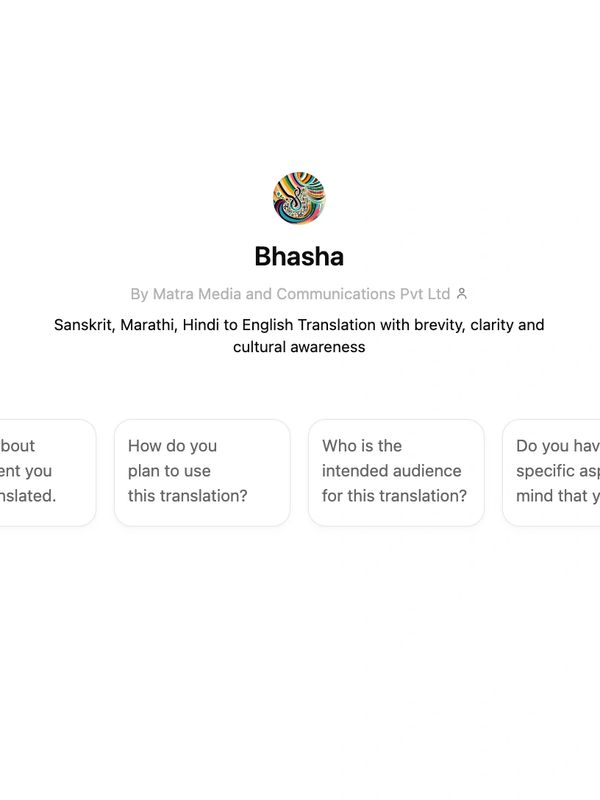Click the "mind that y" line in rightmost card
This screenshot has width=600, height=800.
pos(558,495)
